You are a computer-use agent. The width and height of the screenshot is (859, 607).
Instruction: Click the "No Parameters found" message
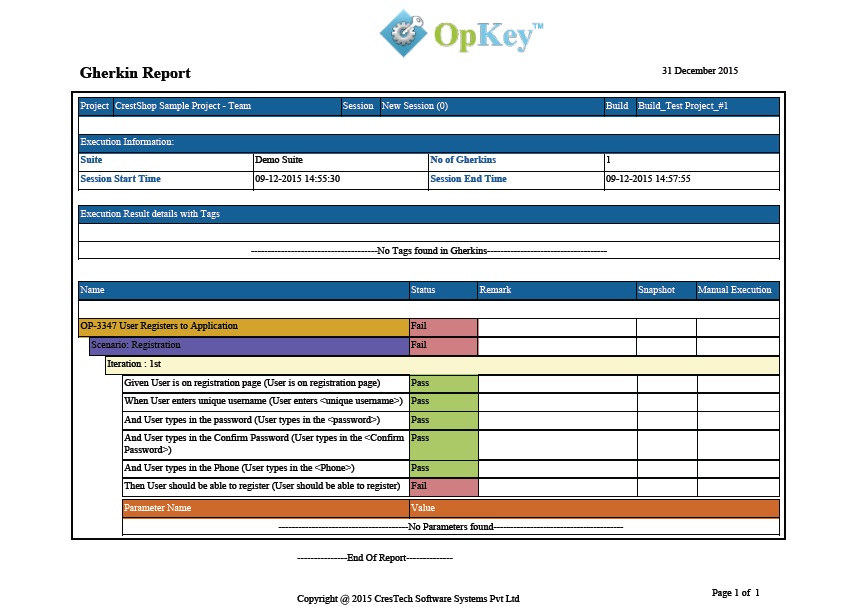pyautogui.click(x=451, y=527)
